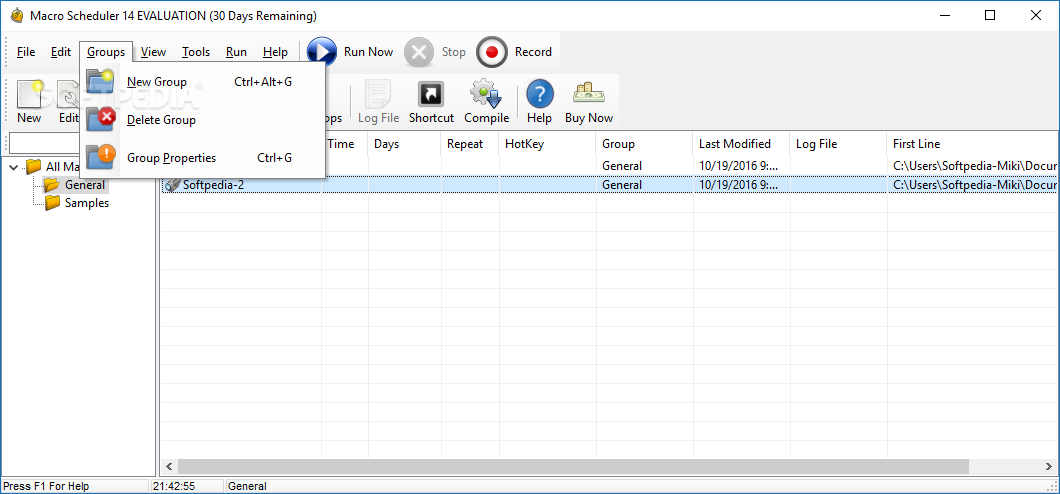Click Last Modified date of Softpedia-2
The height and width of the screenshot is (494, 1060).
tap(738, 184)
